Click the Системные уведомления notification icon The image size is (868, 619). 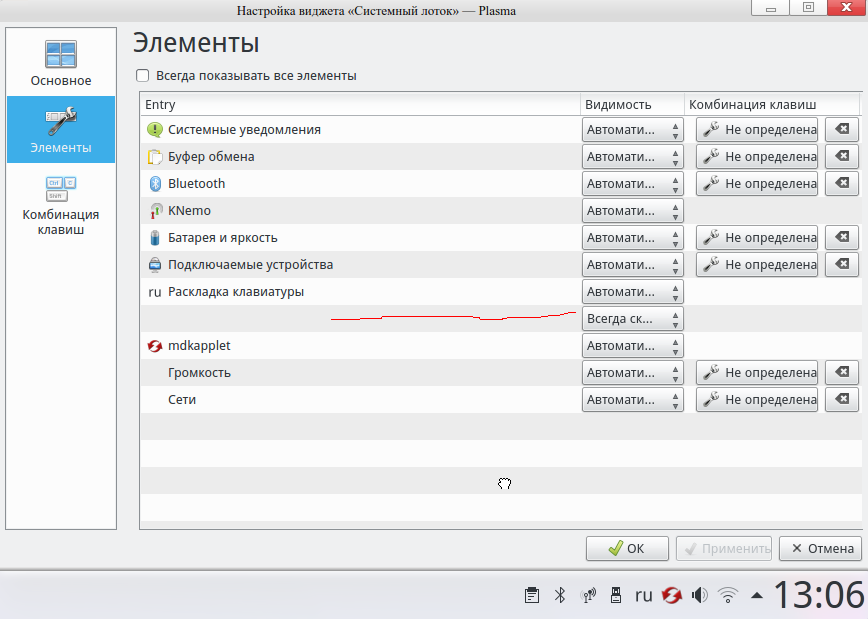(x=154, y=130)
